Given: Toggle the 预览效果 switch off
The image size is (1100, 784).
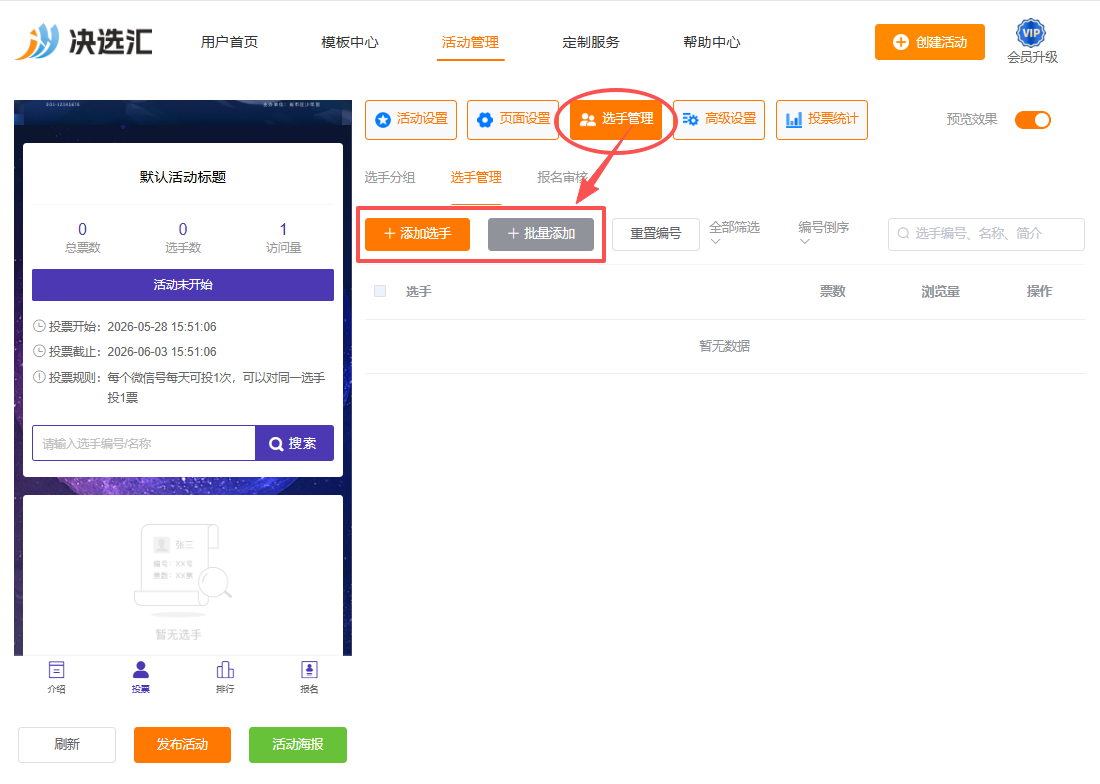Looking at the screenshot, I should click(1033, 120).
